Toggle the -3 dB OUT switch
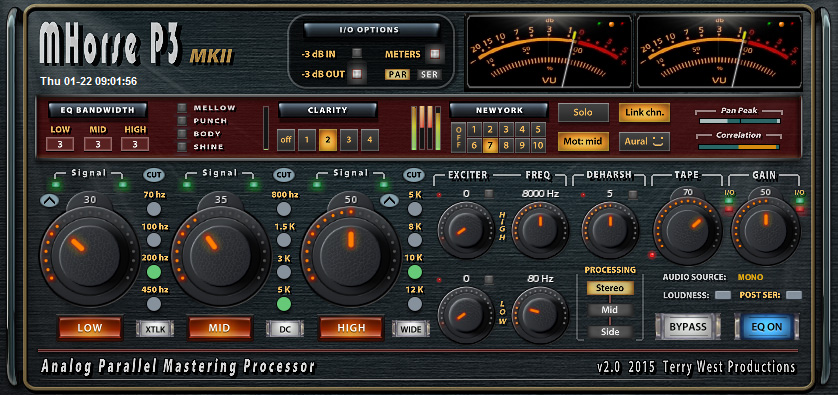This screenshot has height=395, width=838. coord(356,74)
